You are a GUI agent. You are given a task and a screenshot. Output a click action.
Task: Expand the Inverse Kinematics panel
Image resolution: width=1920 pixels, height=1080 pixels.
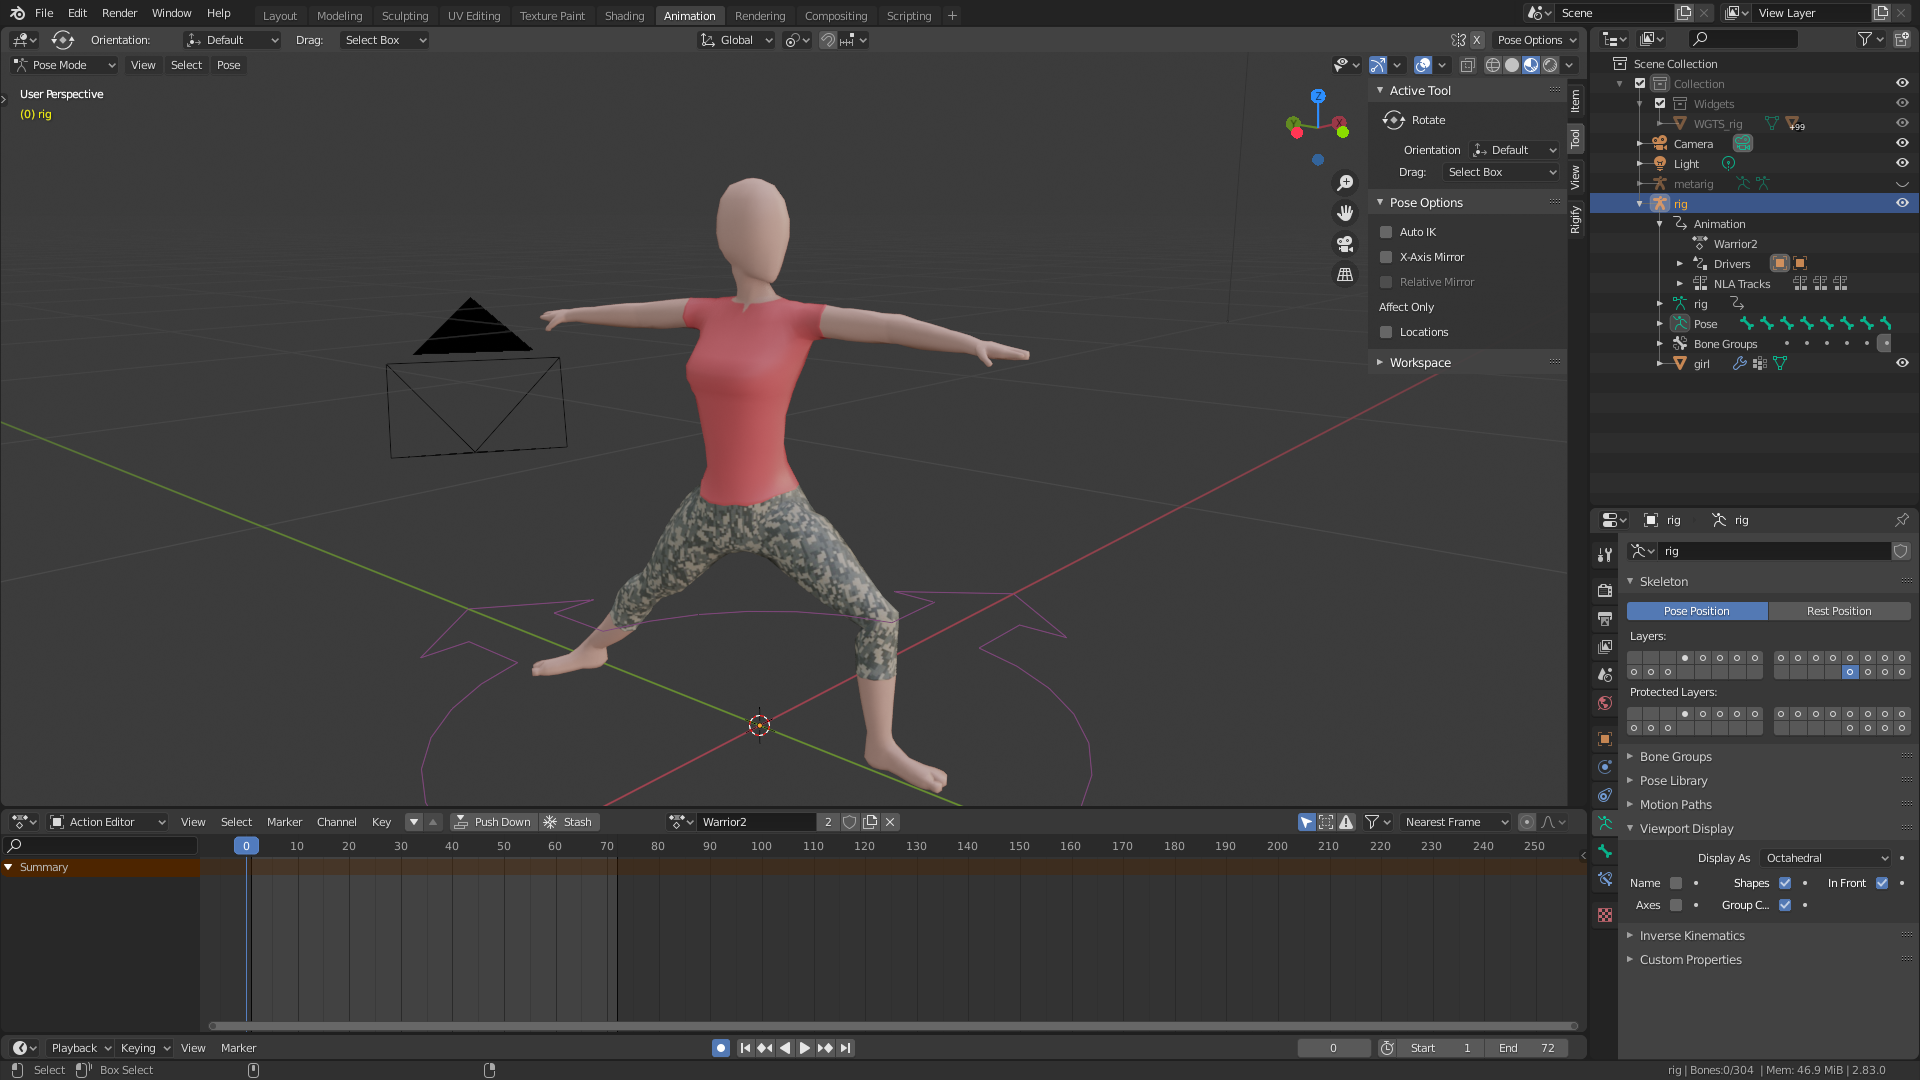(x=1691, y=936)
